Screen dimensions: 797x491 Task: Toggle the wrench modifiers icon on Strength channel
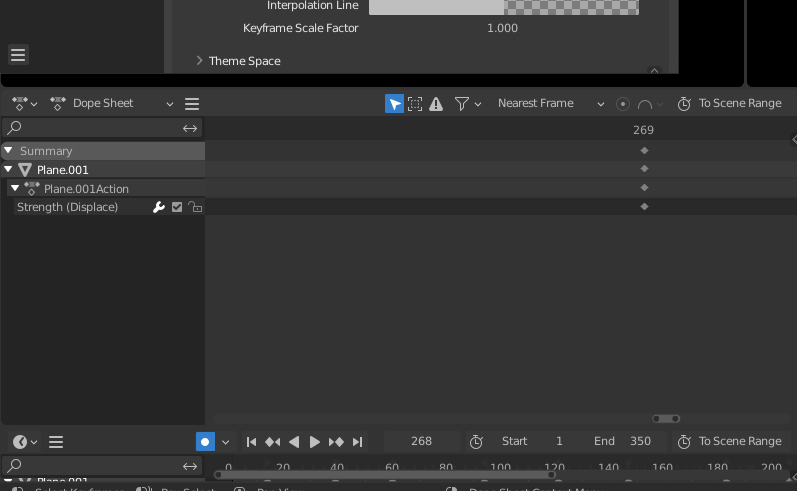point(159,207)
